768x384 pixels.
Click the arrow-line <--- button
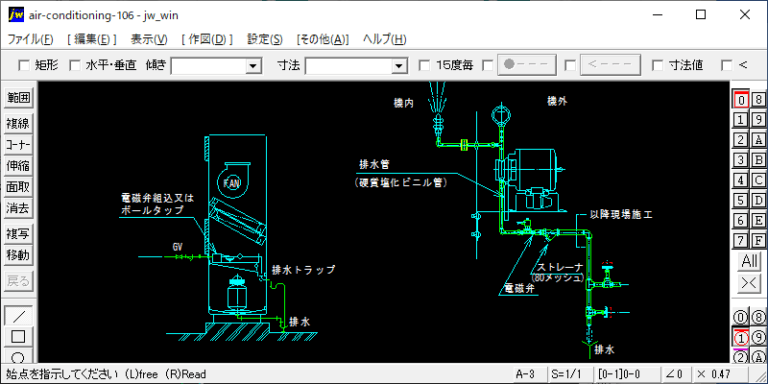[x=610, y=65]
